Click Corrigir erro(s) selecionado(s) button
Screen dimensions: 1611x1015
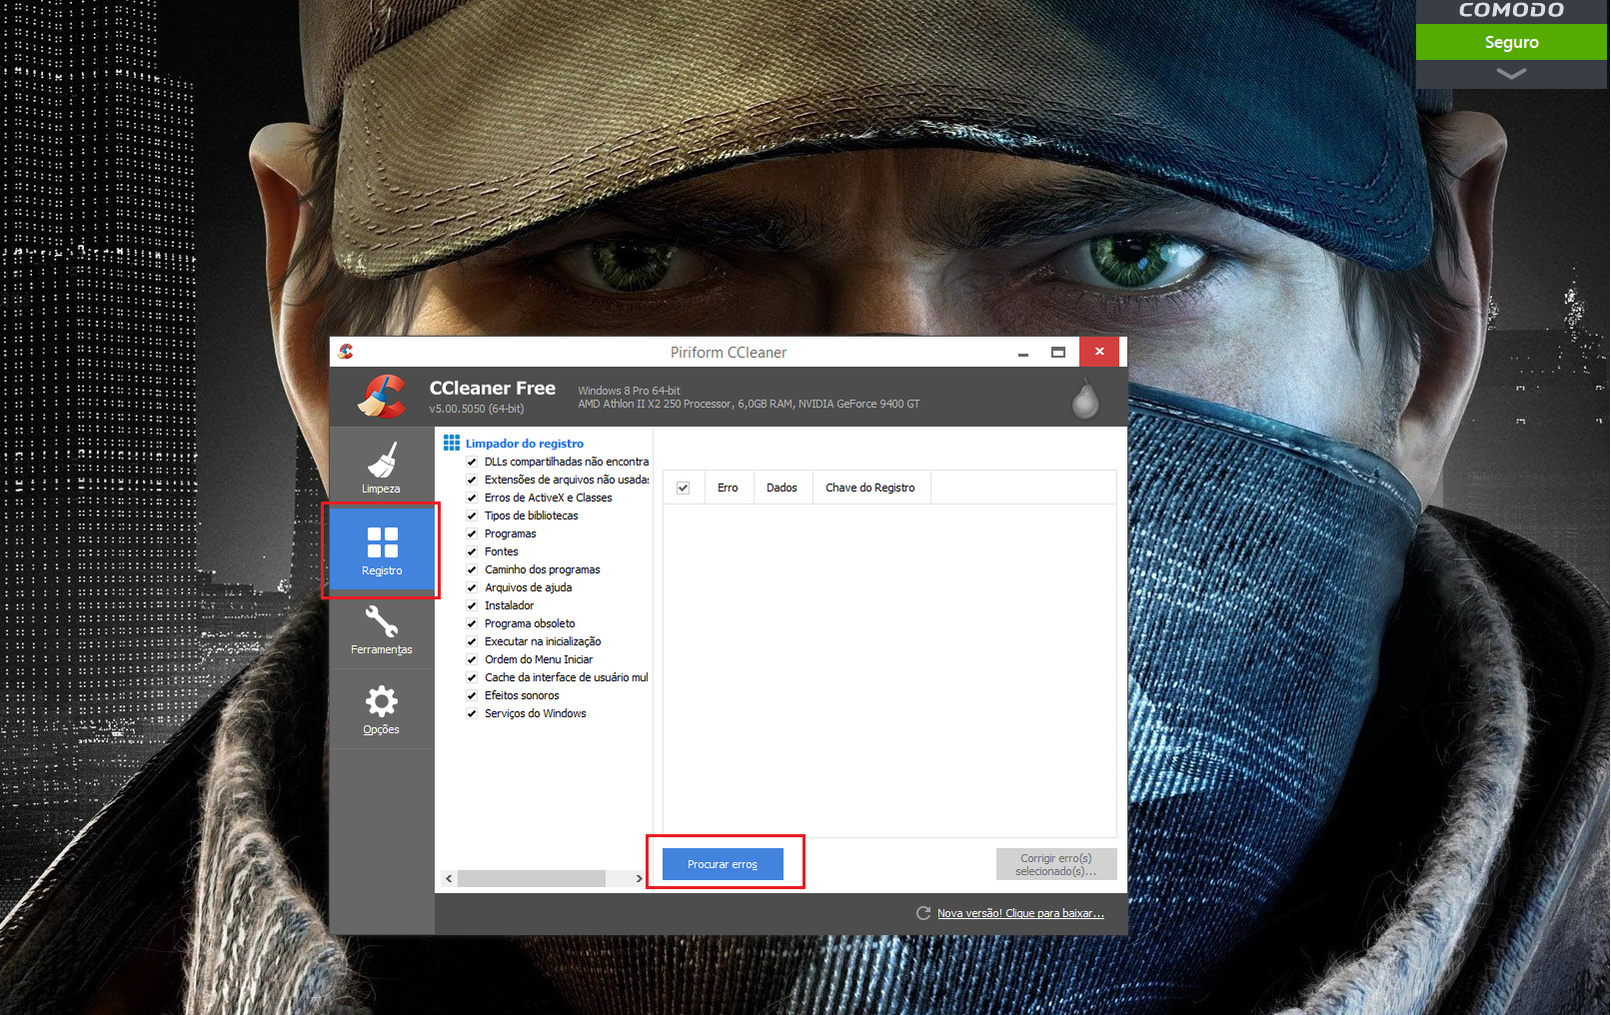coord(1056,864)
